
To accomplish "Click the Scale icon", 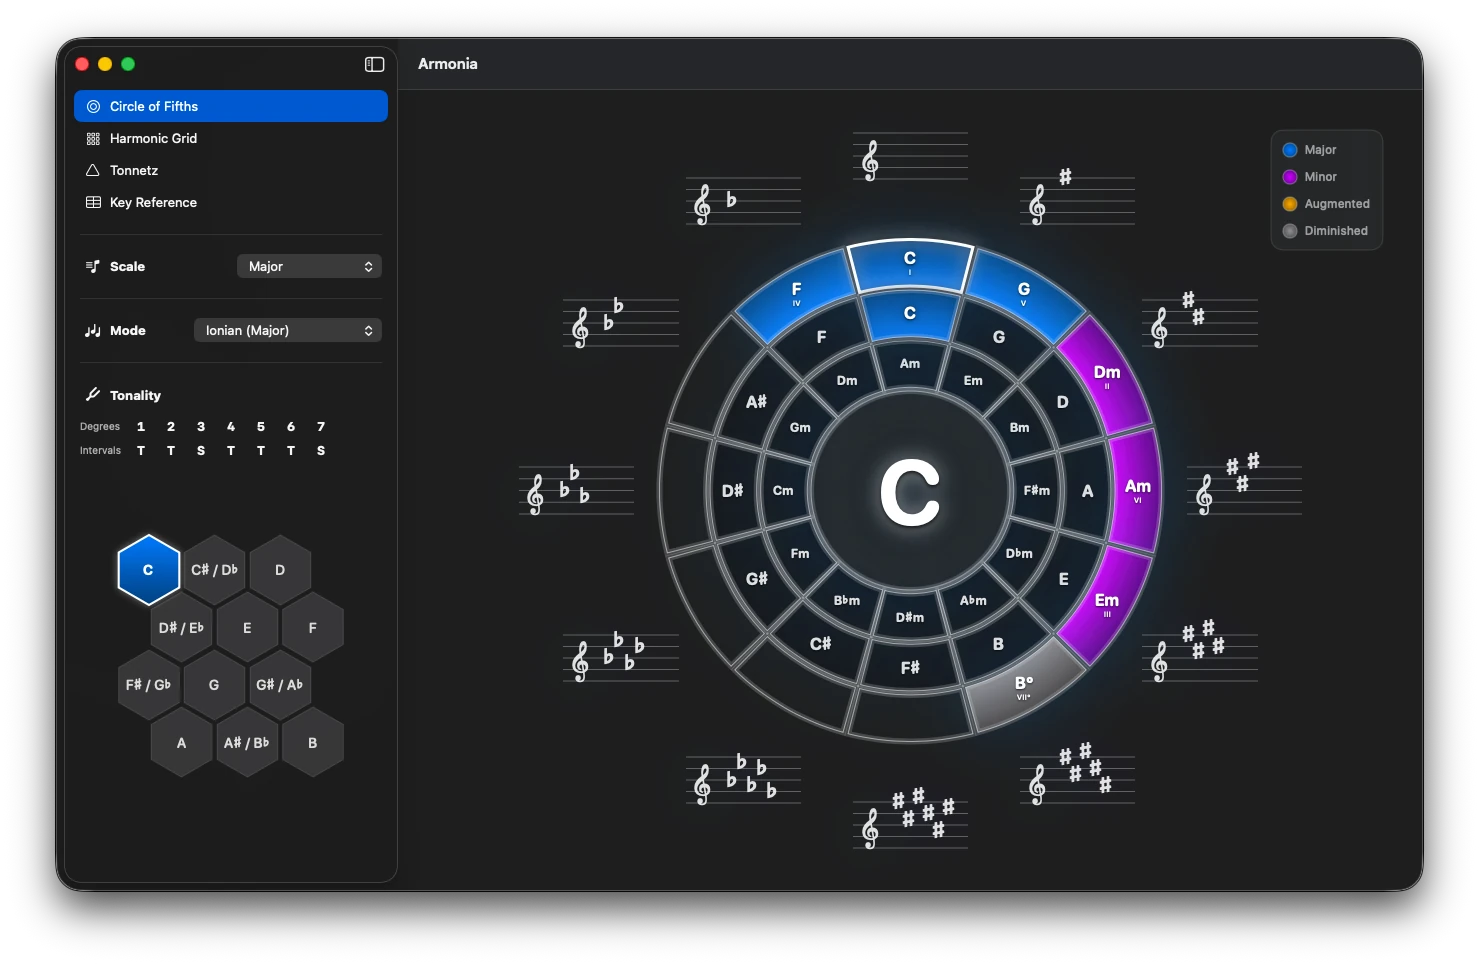I will (x=93, y=266).
